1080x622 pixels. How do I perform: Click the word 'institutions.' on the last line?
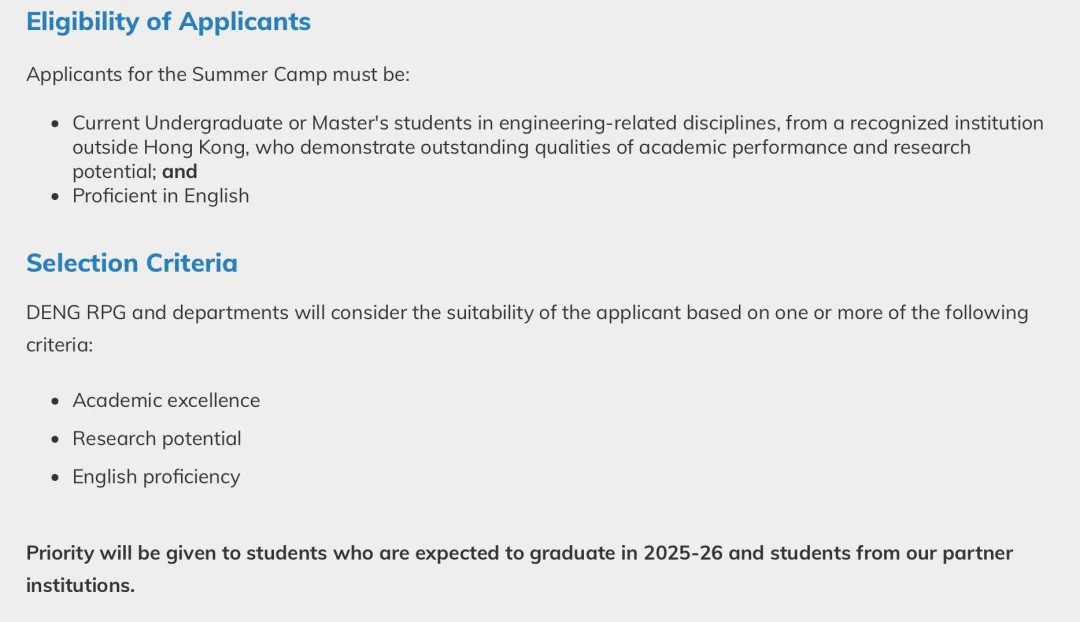point(81,585)
